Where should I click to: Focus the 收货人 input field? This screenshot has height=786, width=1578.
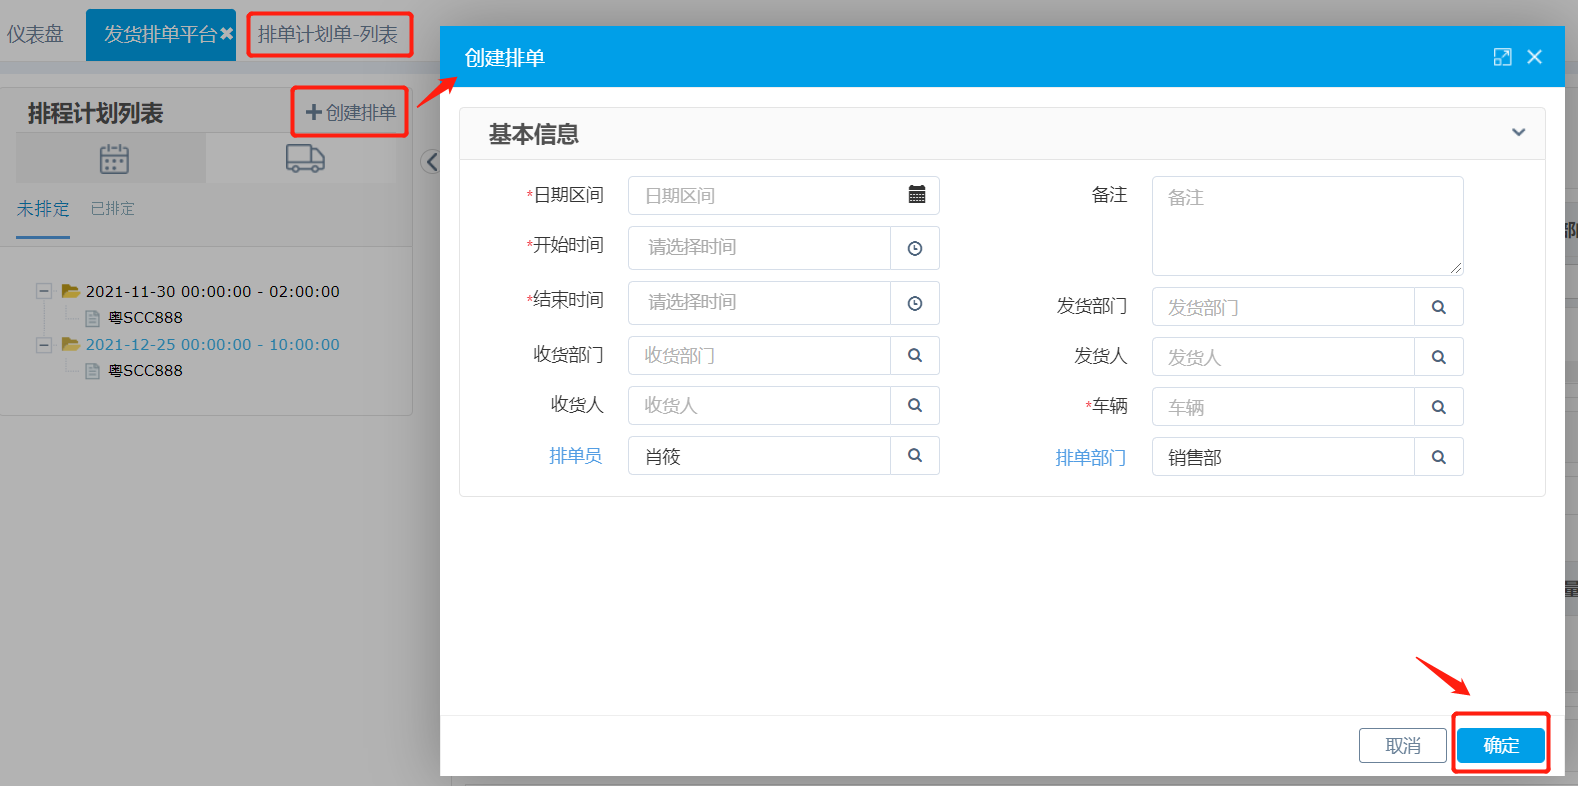pyautogui.click(x=760, y=405)
